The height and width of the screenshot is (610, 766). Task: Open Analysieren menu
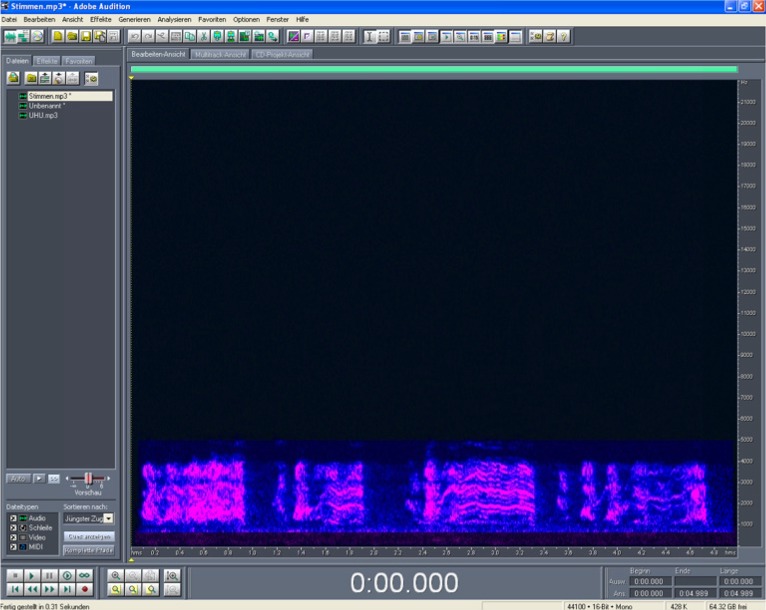coord(174,20)
